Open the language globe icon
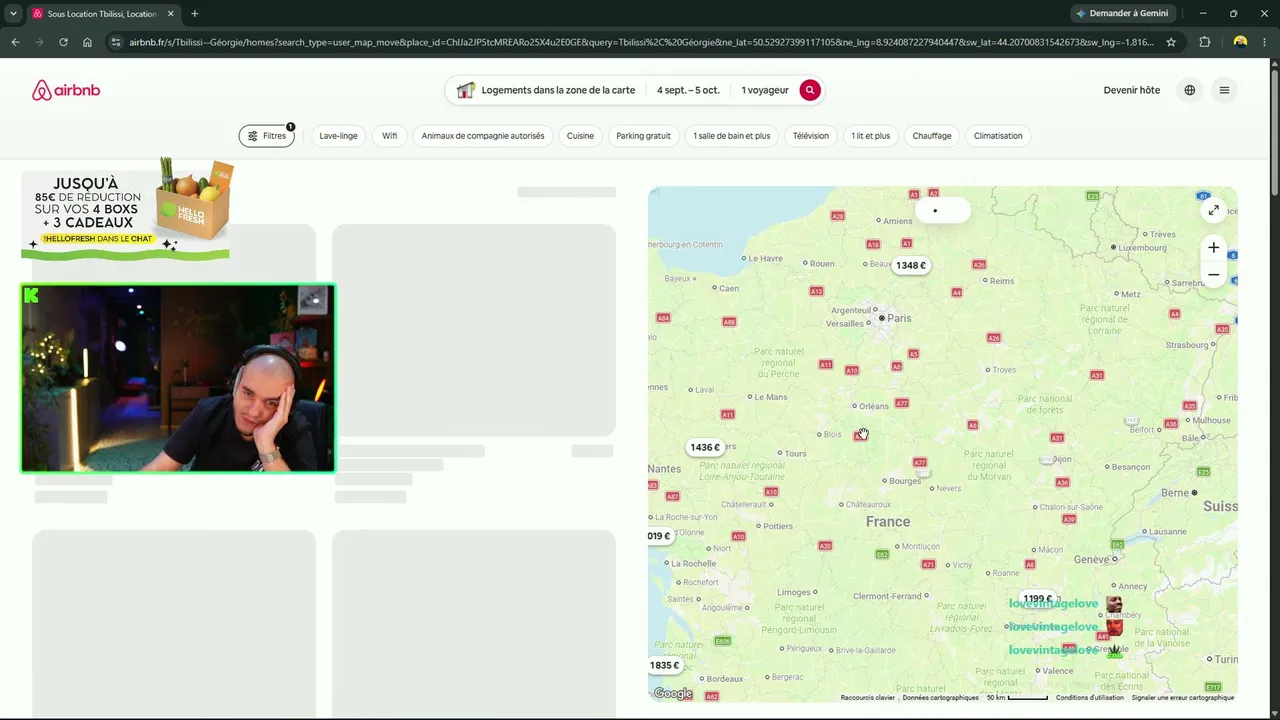Screen dimensions: 1280x720 1189,90
